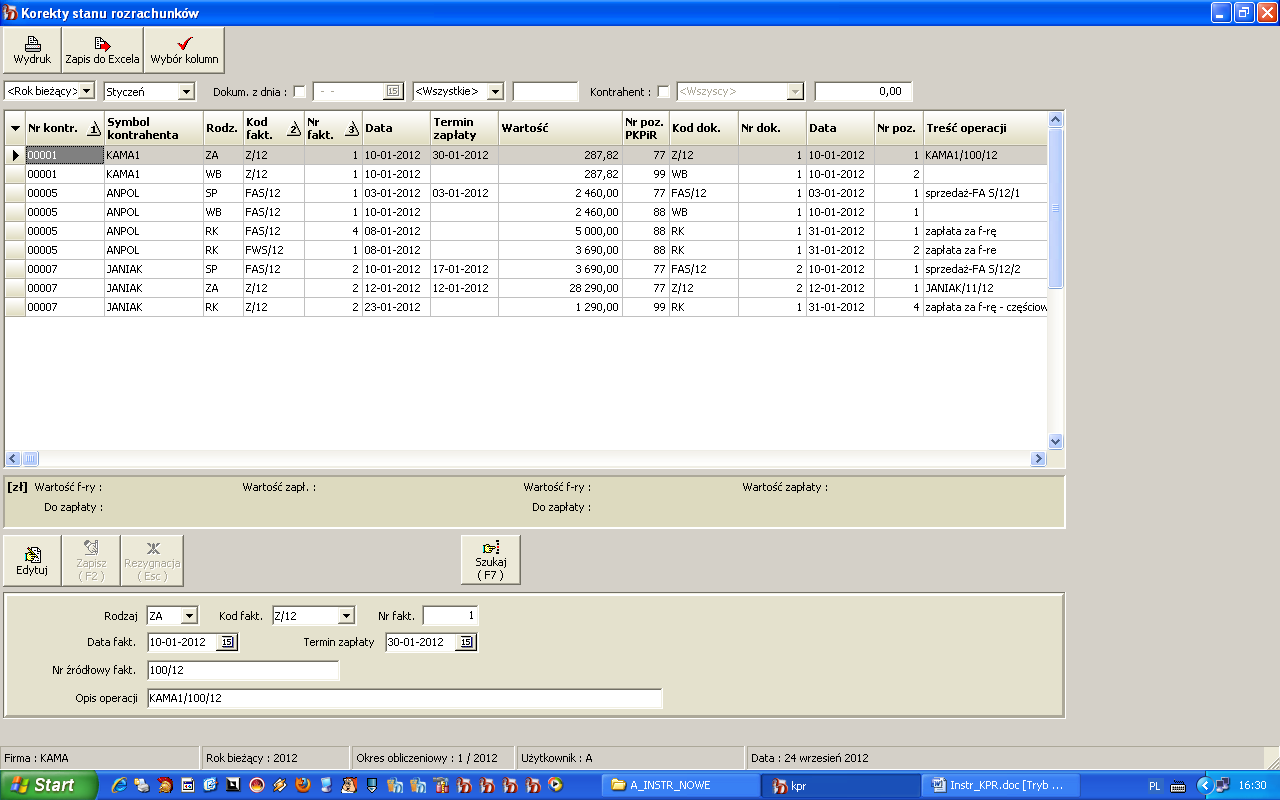The height and width of the screenshot is (800, 1280).
Task: Toggle the Kontrahent checkbox
Action: click(x=664, y=92)
